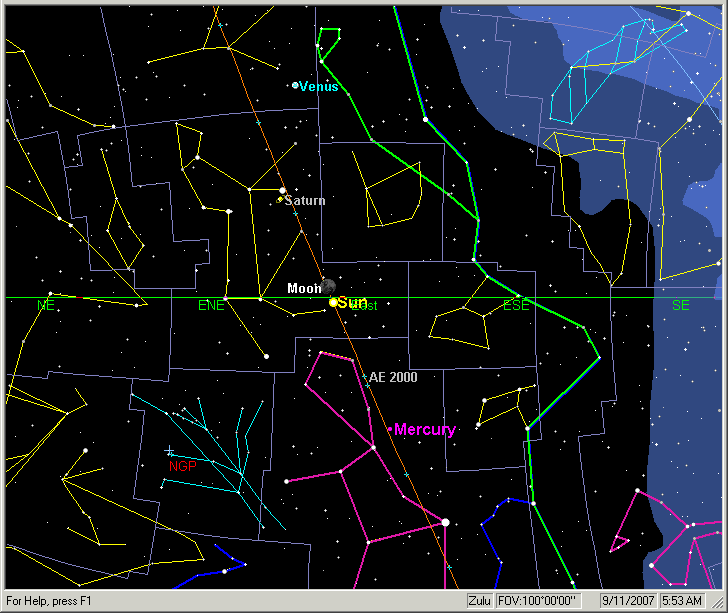Click the Moon disc icon
This screenshot has width=728, height=613.
pos(329,287)
